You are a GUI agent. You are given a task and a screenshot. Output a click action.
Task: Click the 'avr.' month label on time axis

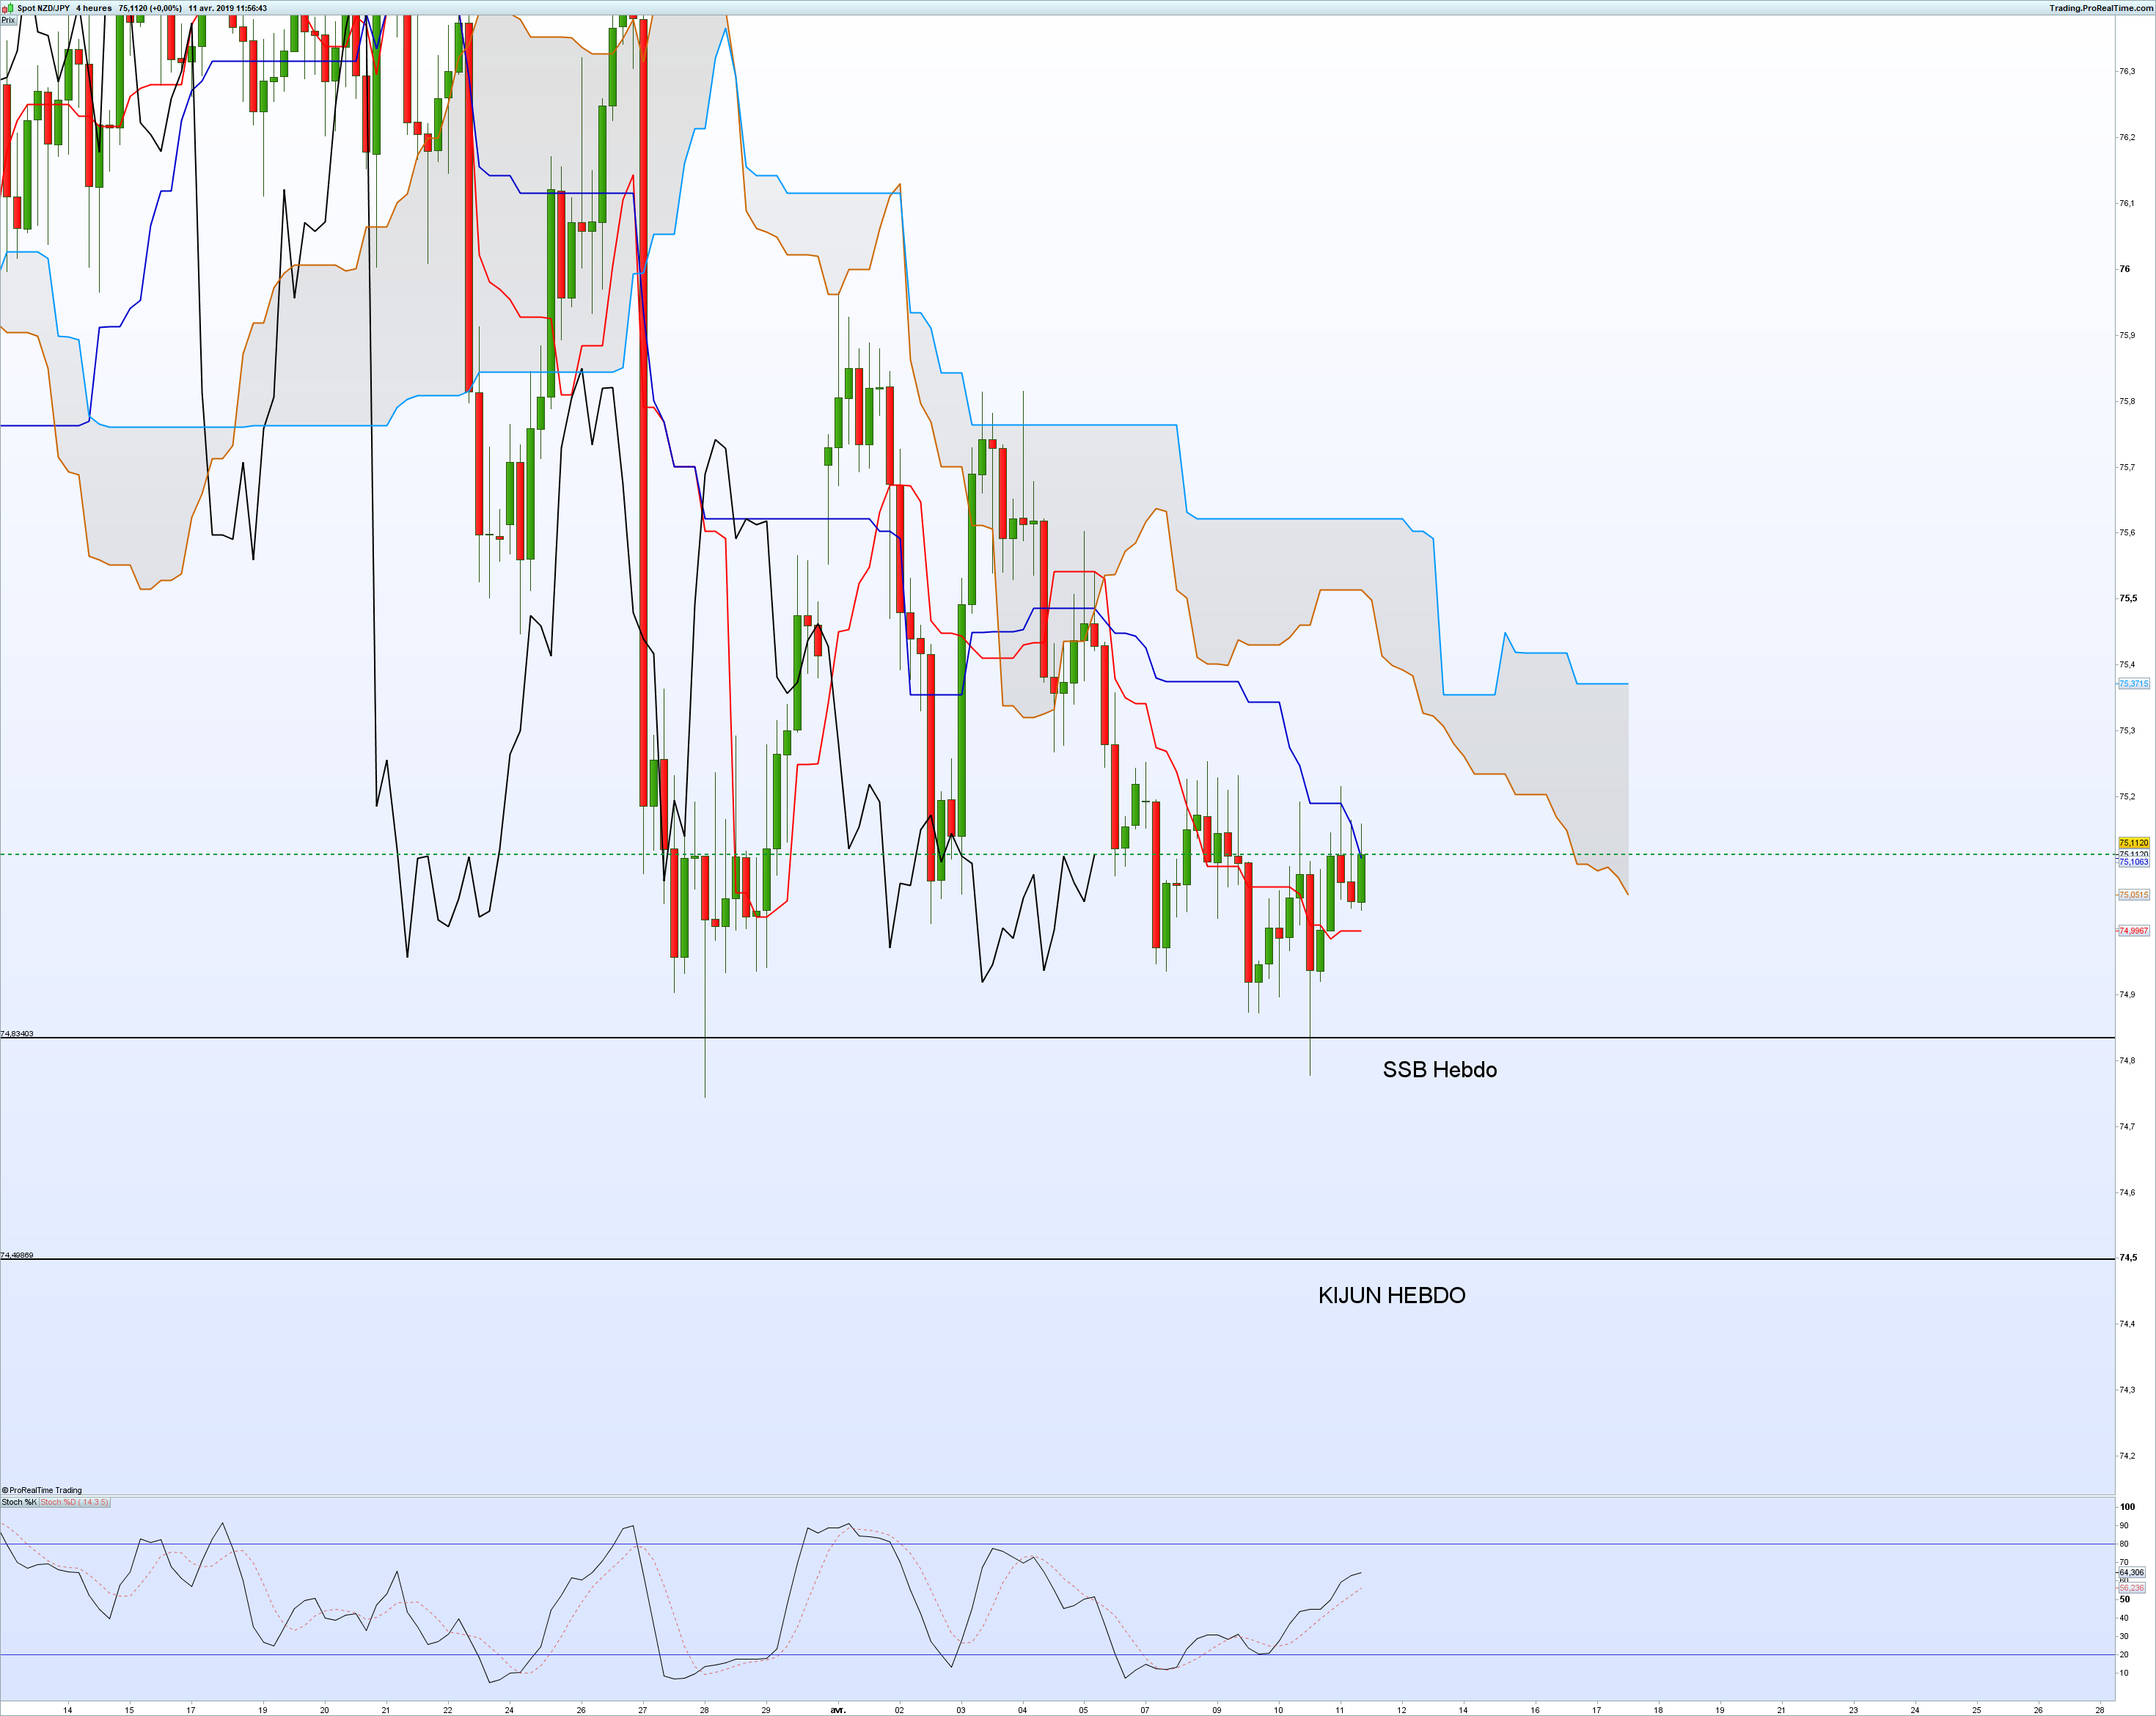coord(838,1710)
